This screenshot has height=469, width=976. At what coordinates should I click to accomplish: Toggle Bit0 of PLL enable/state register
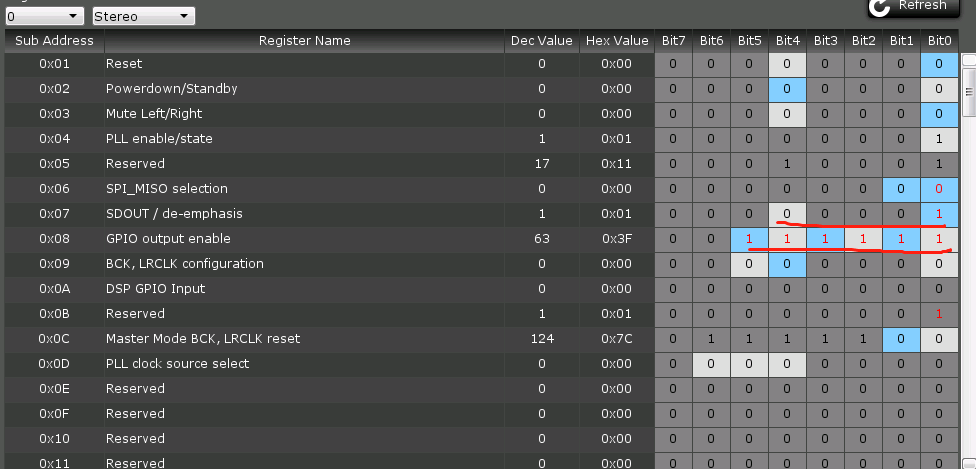(x=939, y=139)
